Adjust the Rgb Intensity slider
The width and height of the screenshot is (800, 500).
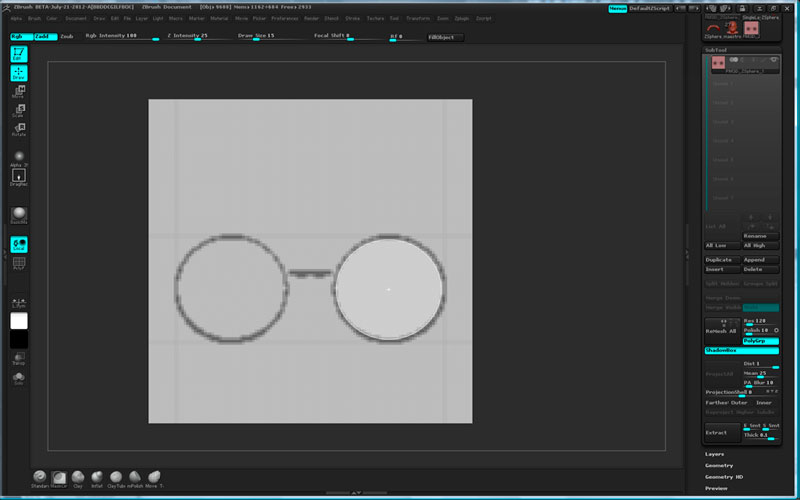coord(122,36)
